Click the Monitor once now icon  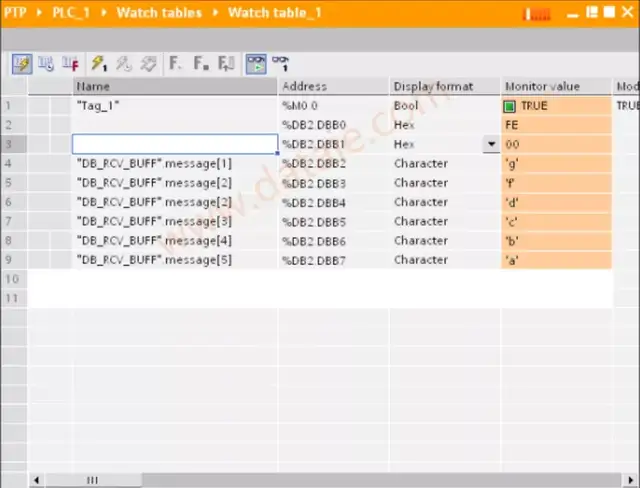click(281, 64)
